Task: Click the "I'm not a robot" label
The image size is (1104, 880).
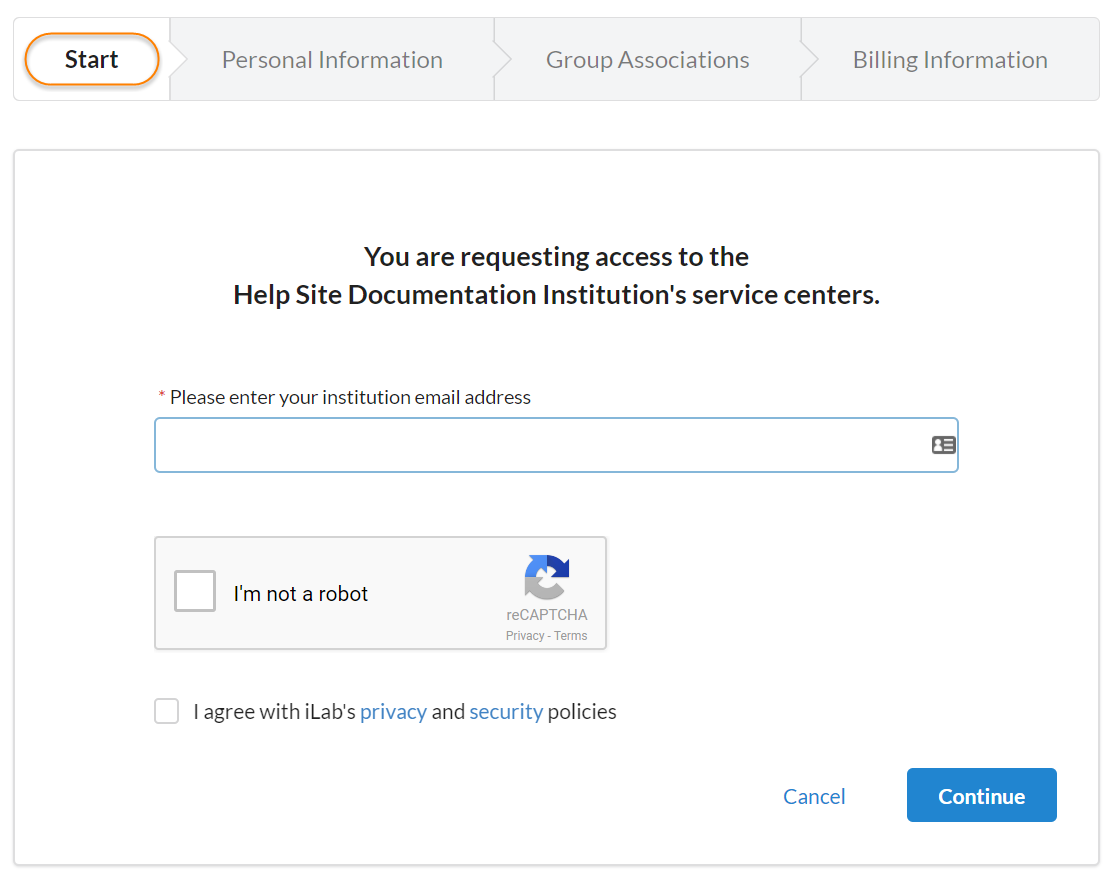Action: (301, 594)
